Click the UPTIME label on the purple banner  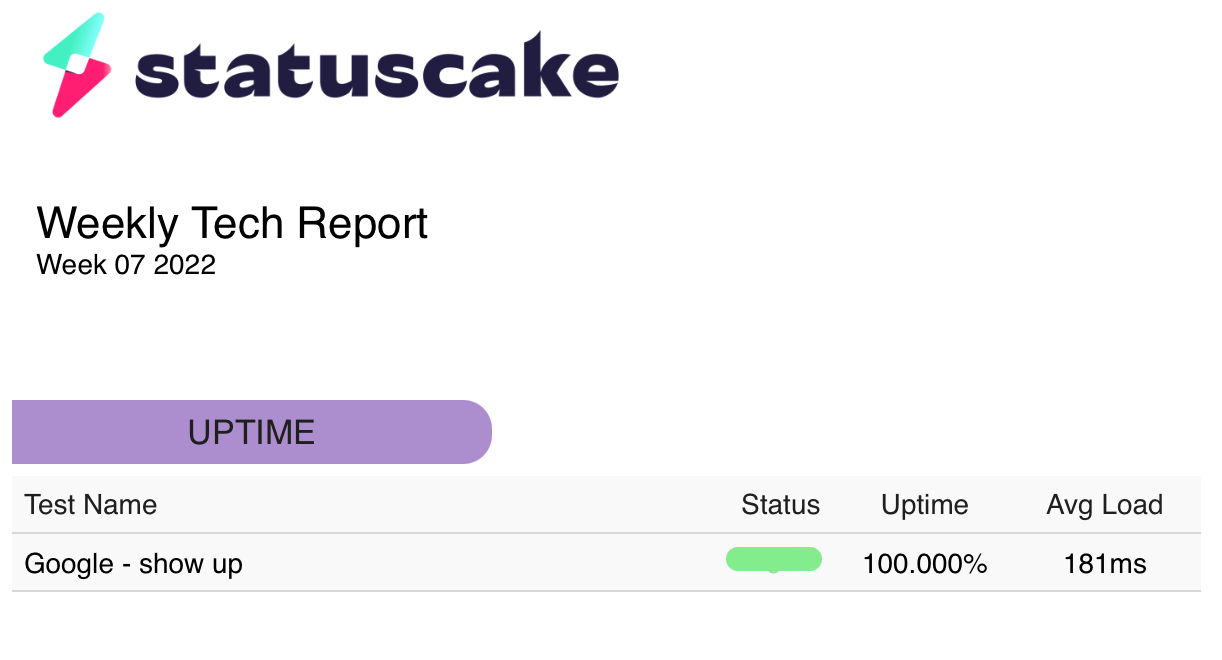(252, 432)
